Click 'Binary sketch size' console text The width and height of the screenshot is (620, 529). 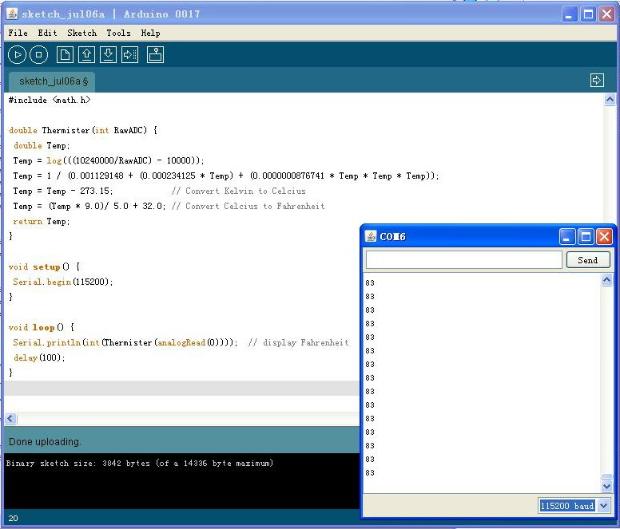point(140,463)
